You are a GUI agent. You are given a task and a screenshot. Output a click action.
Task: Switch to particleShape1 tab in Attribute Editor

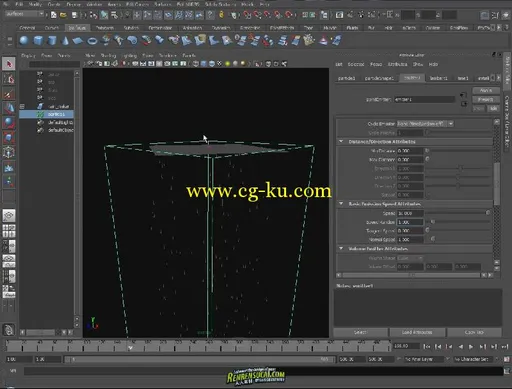[379, 78]
